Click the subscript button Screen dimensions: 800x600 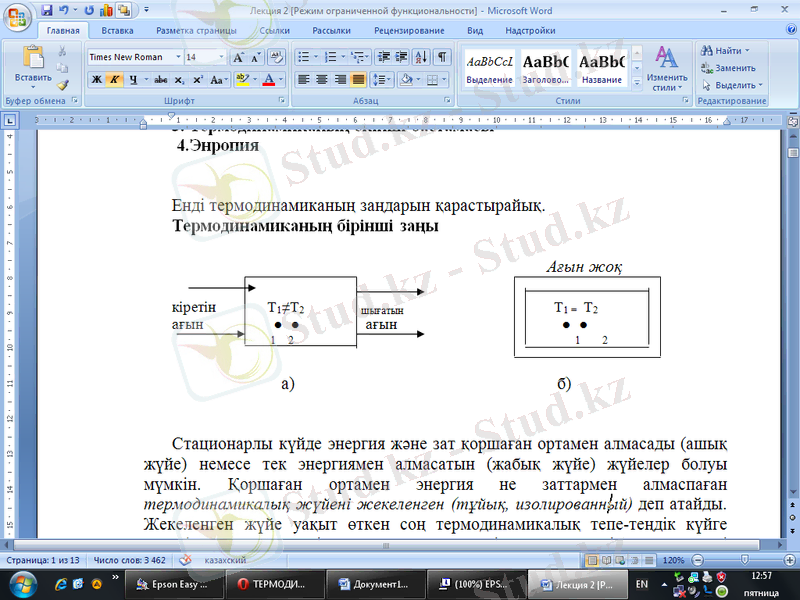(x=181, y=79)
